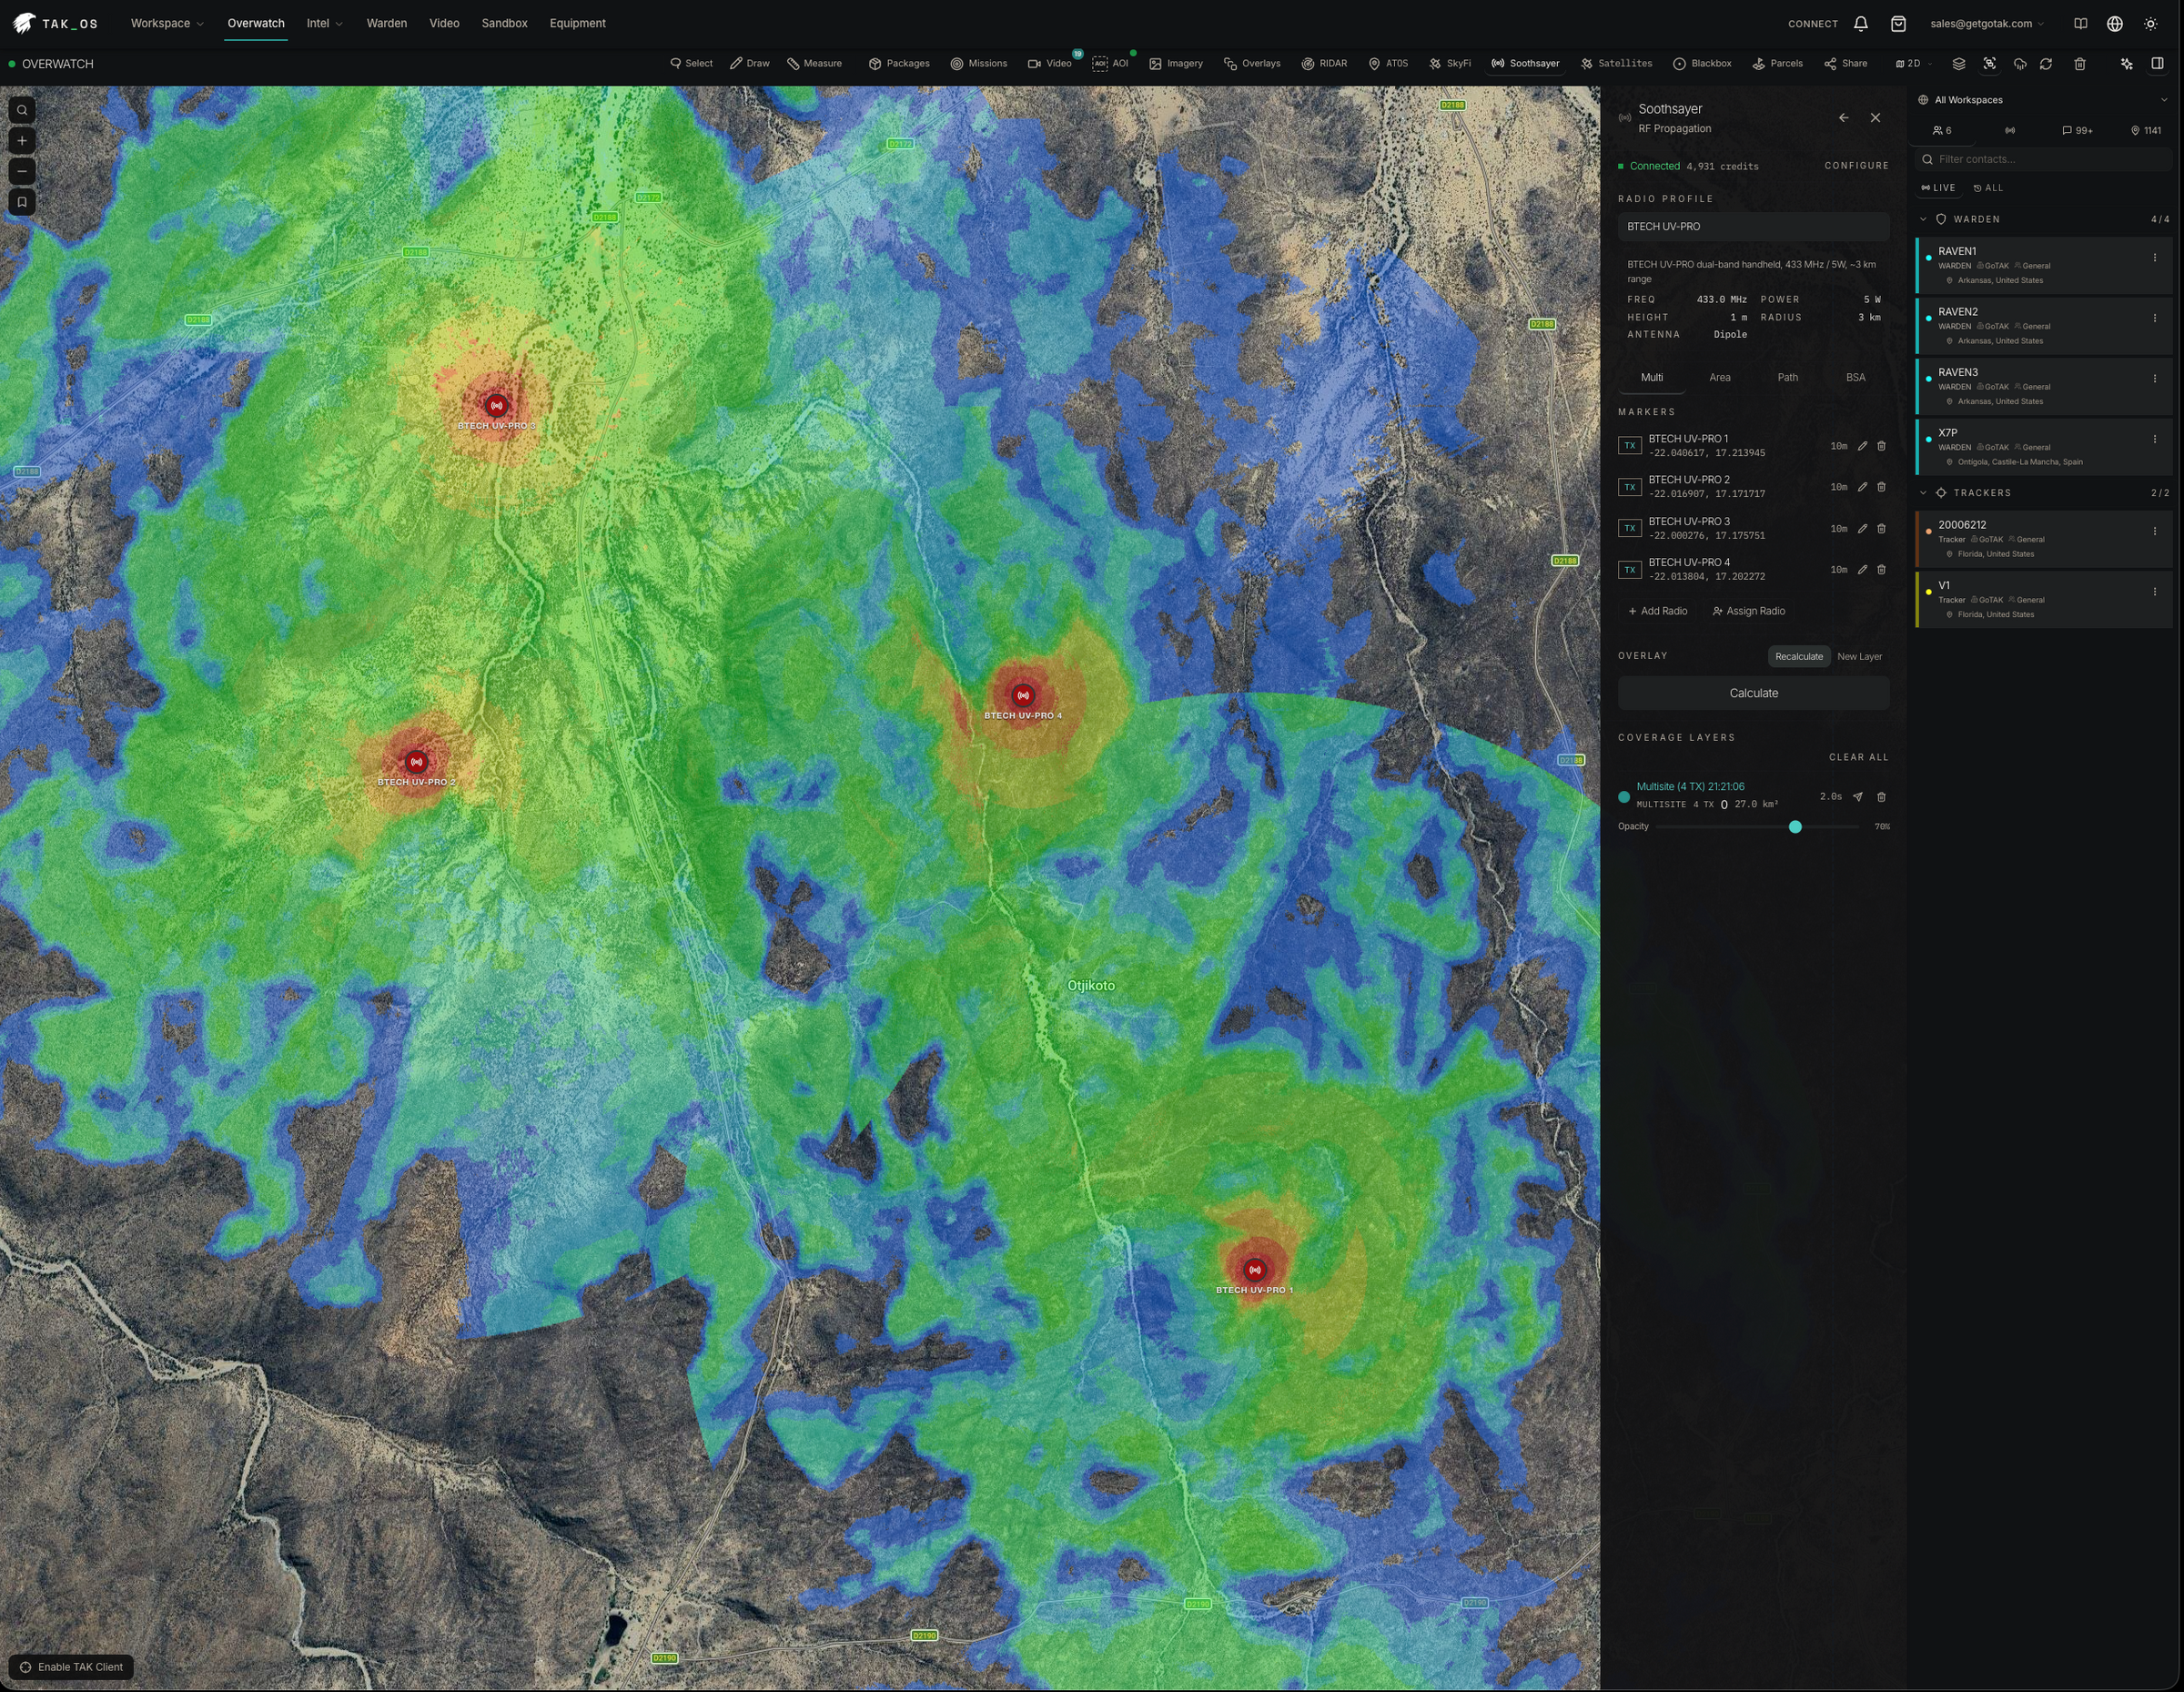The width and height of the screenshot is (2184, 1692).
Task: Open the BTECH UV-PRO radio profile dropdown
Action: click(1753, 227)
